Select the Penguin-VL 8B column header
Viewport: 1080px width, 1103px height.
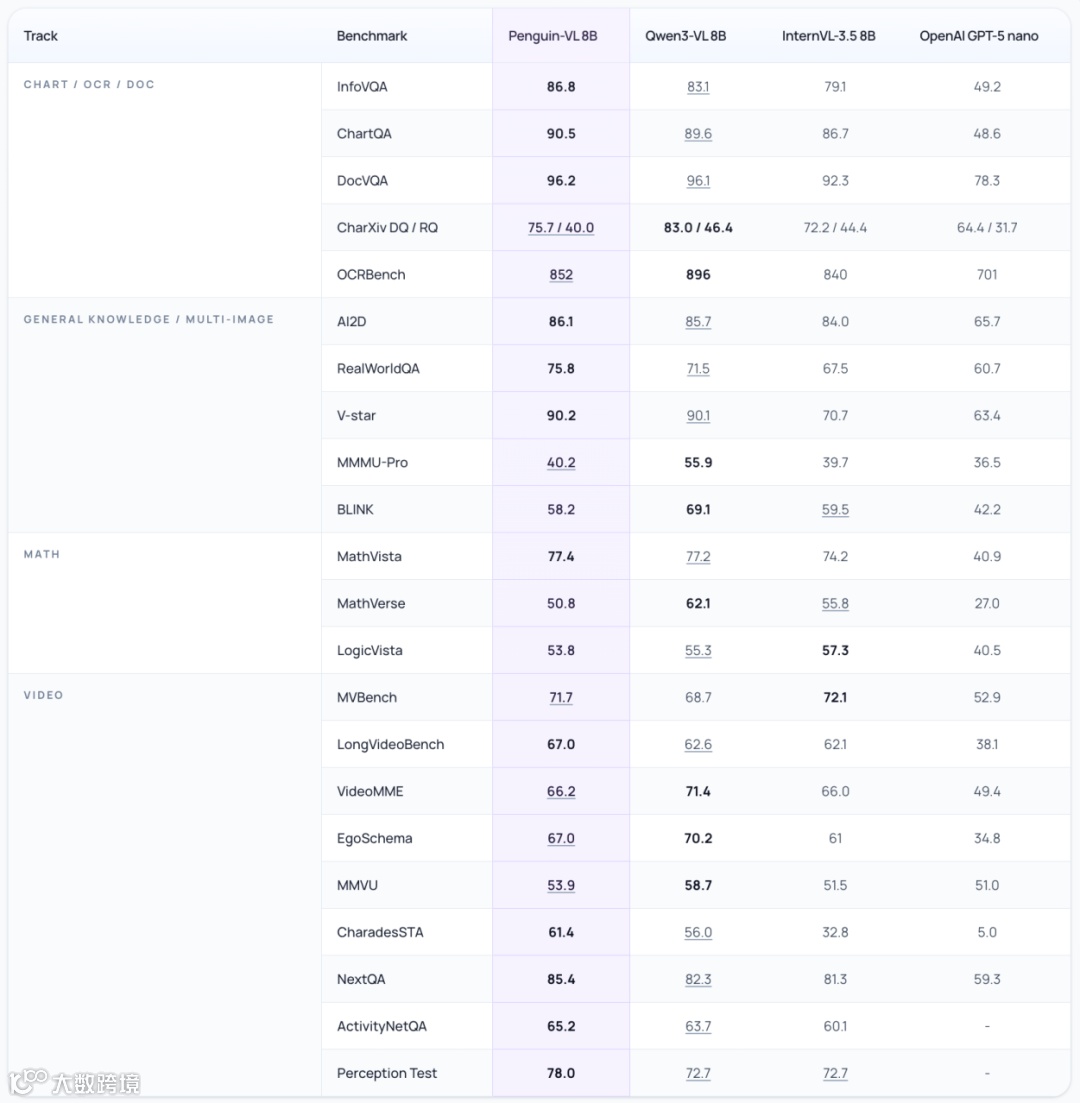coord(552,36)
